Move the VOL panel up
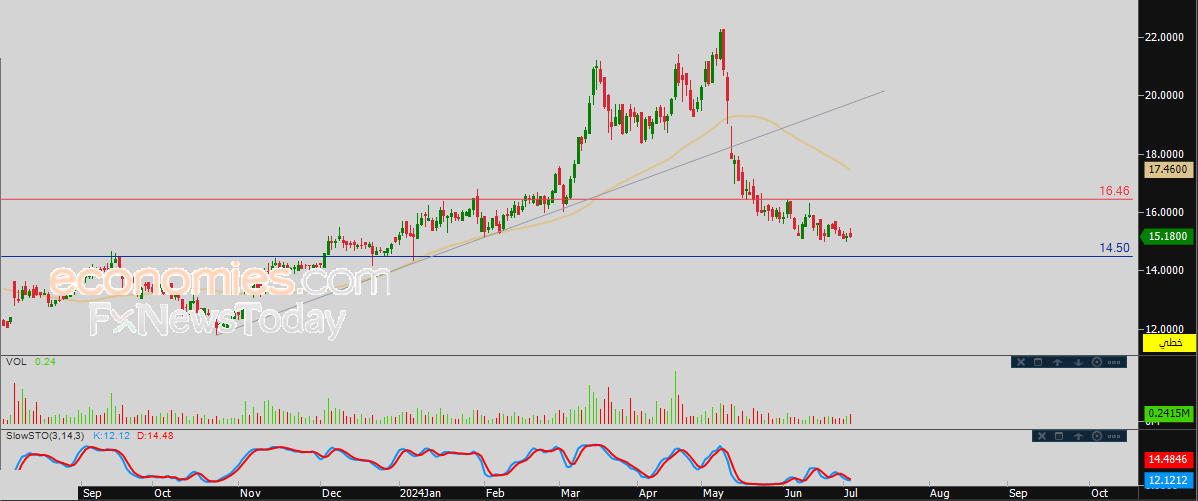The height and width of the screenshot is (501, 1198). point(1057,362)
